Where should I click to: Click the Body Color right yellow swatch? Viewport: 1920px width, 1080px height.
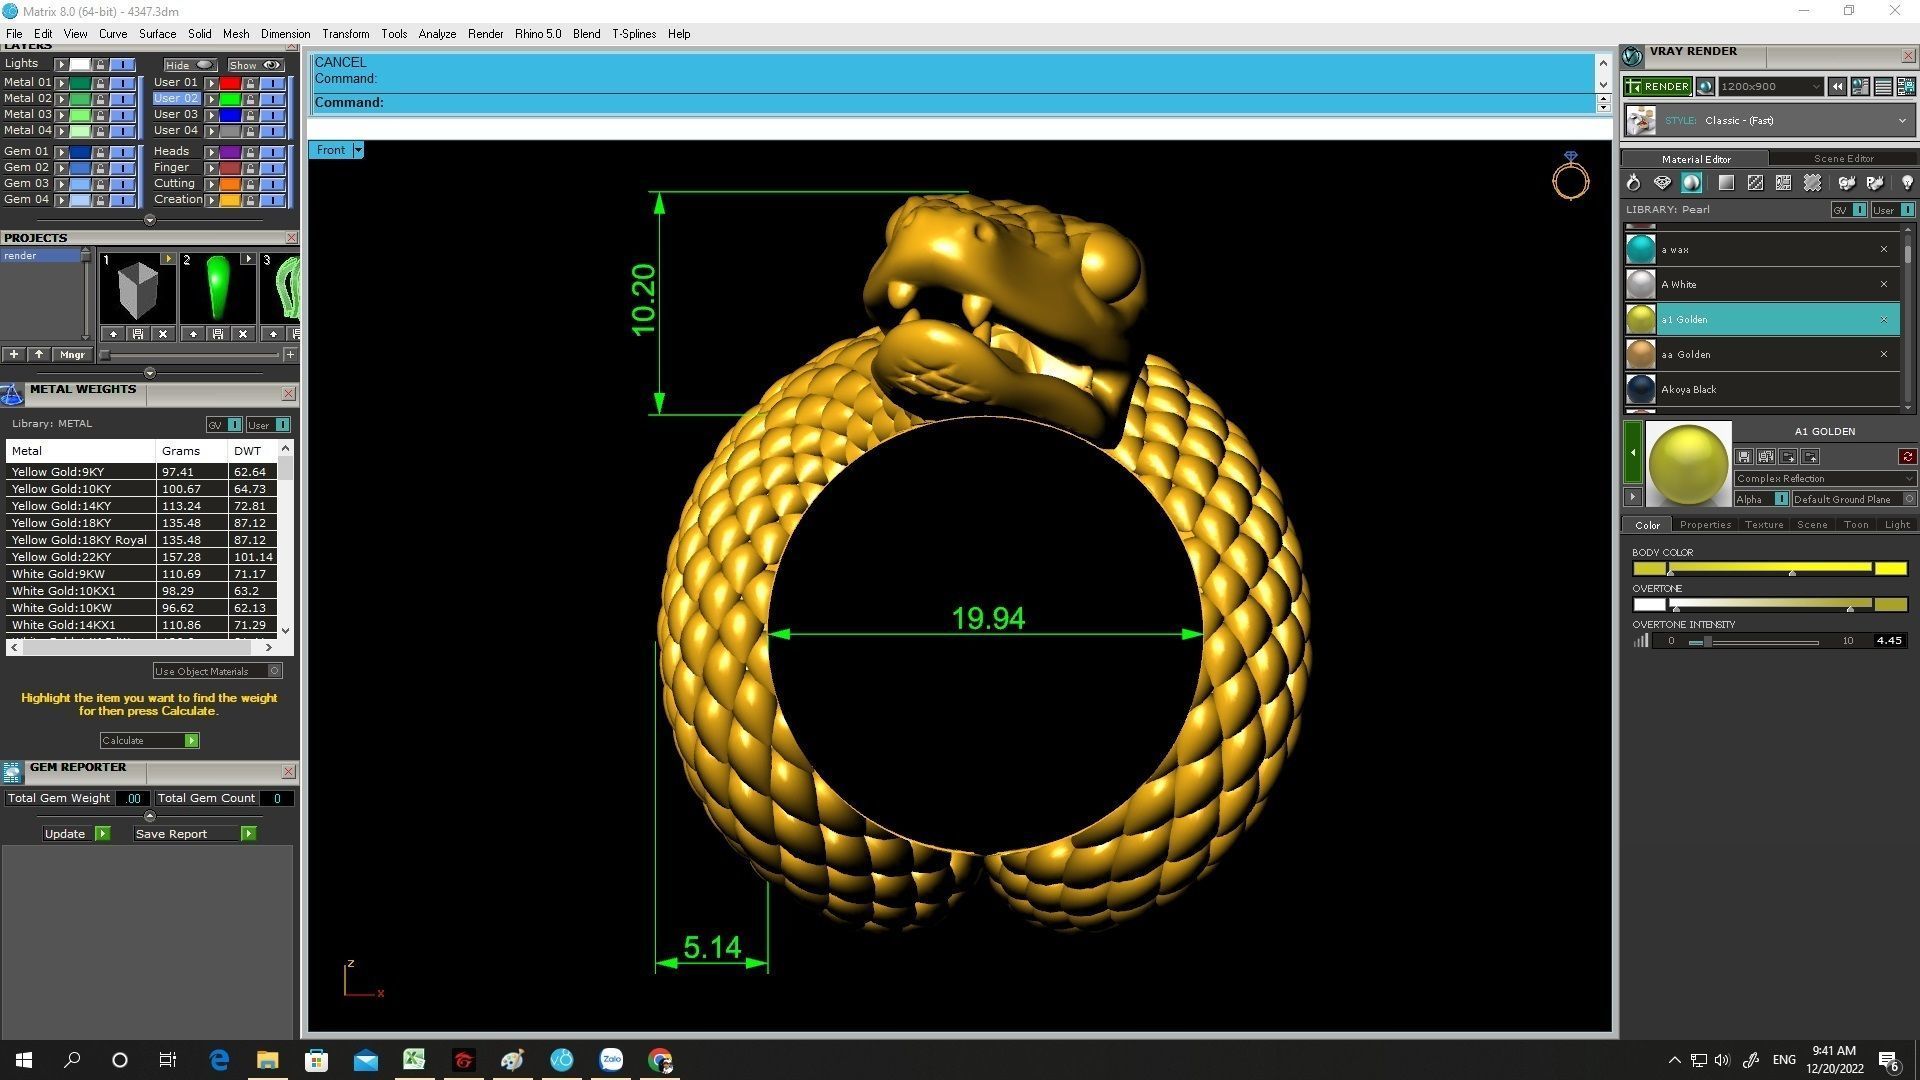tap(1890, 569)
